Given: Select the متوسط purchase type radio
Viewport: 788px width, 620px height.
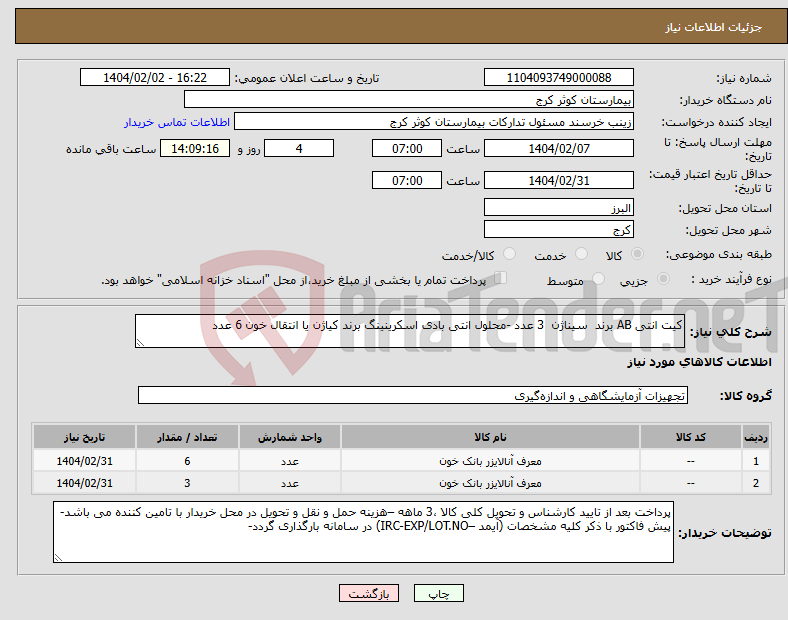Looking at the screenshot, I should (x=598, y=279).
